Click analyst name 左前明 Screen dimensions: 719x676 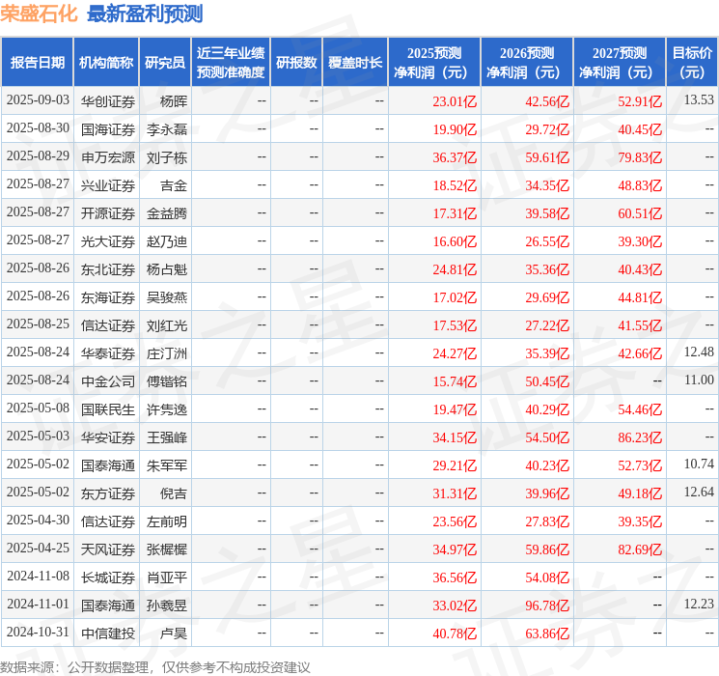coord(167,521)
